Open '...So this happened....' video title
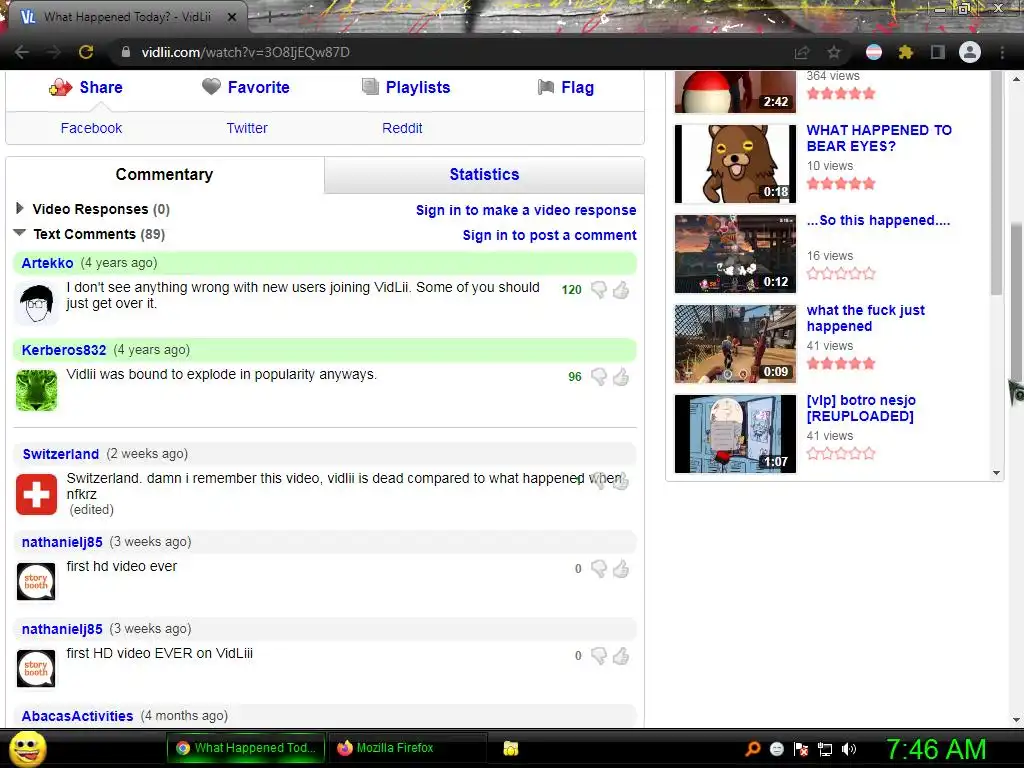This screenshot has height=768, width=1024. tap(878, 220)
